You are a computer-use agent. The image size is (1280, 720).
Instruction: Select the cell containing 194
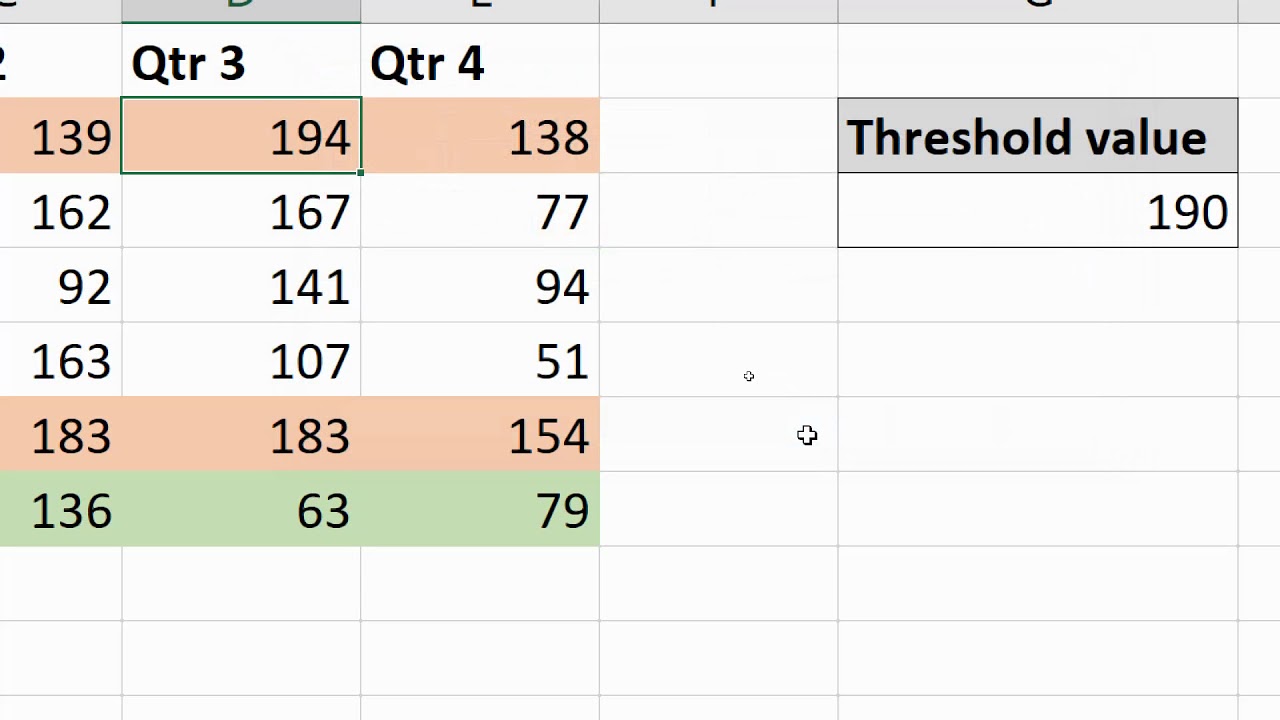(241, 136)
